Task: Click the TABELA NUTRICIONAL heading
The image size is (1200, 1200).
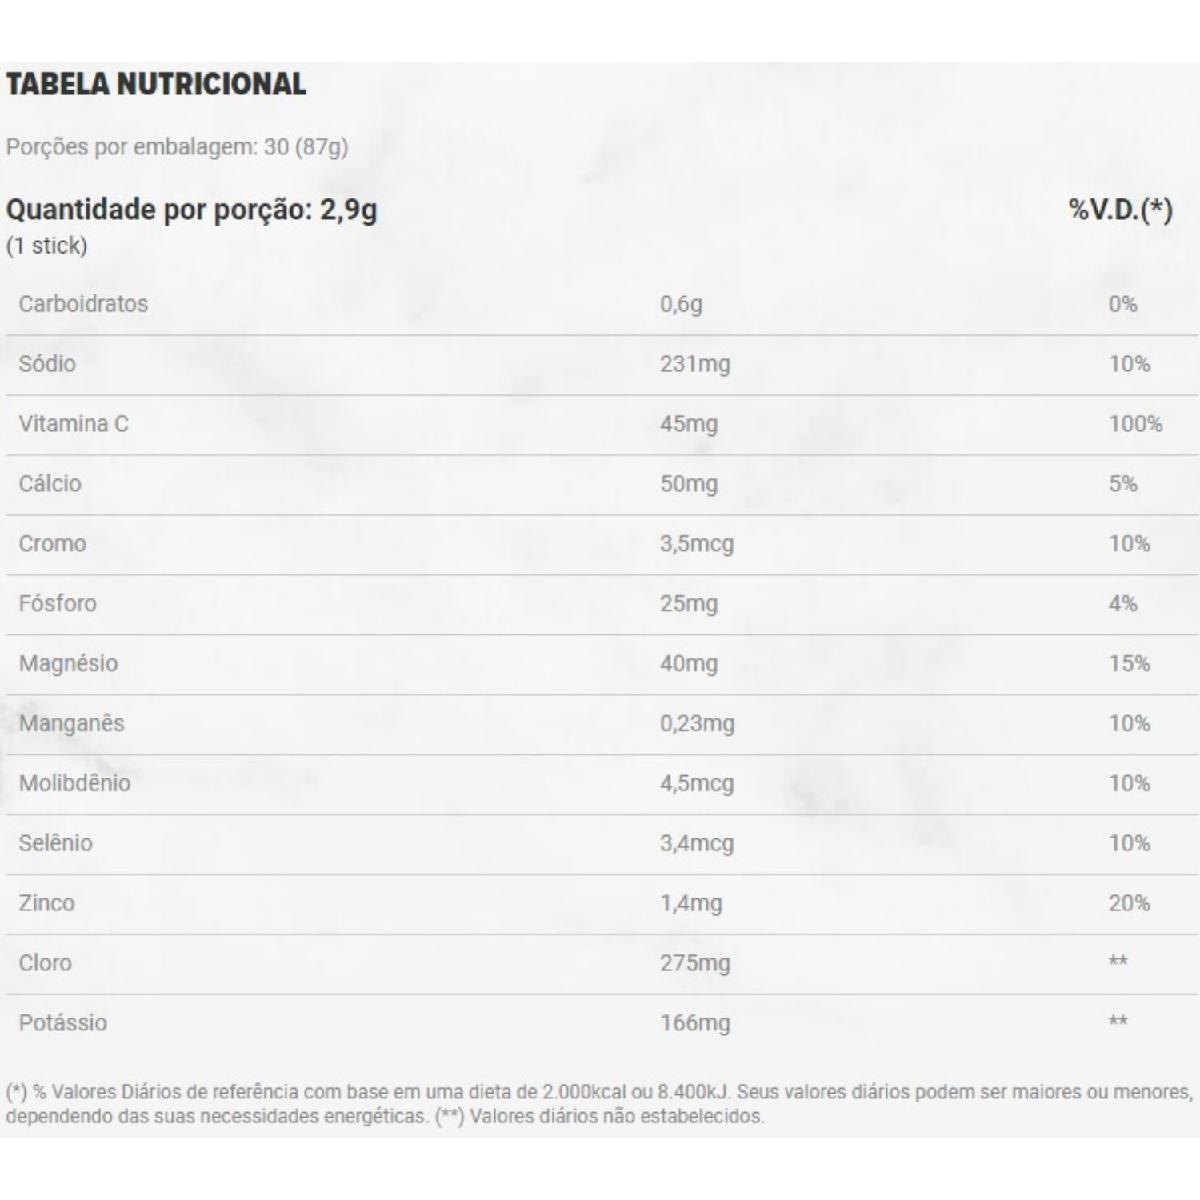Action: [x=156, y=84]
